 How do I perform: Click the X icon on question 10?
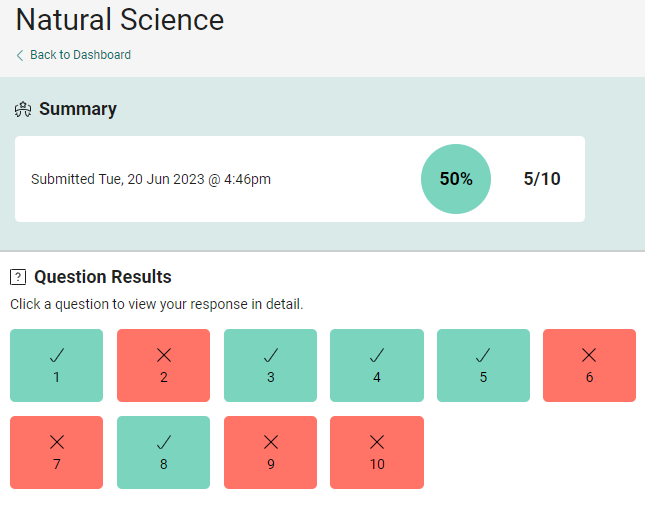pos(376,442)
